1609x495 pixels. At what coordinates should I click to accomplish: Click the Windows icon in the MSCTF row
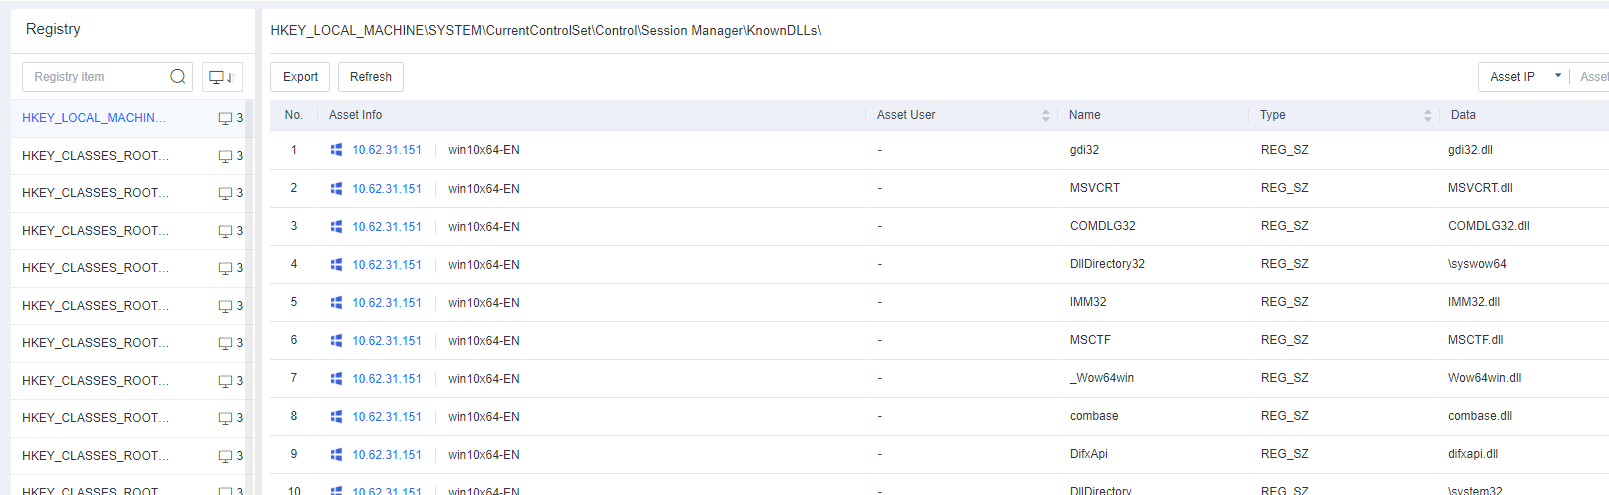point(336,341)
